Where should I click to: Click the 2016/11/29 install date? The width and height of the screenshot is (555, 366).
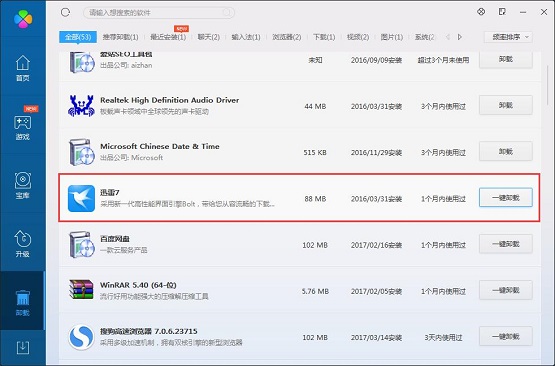pos(376,153)
